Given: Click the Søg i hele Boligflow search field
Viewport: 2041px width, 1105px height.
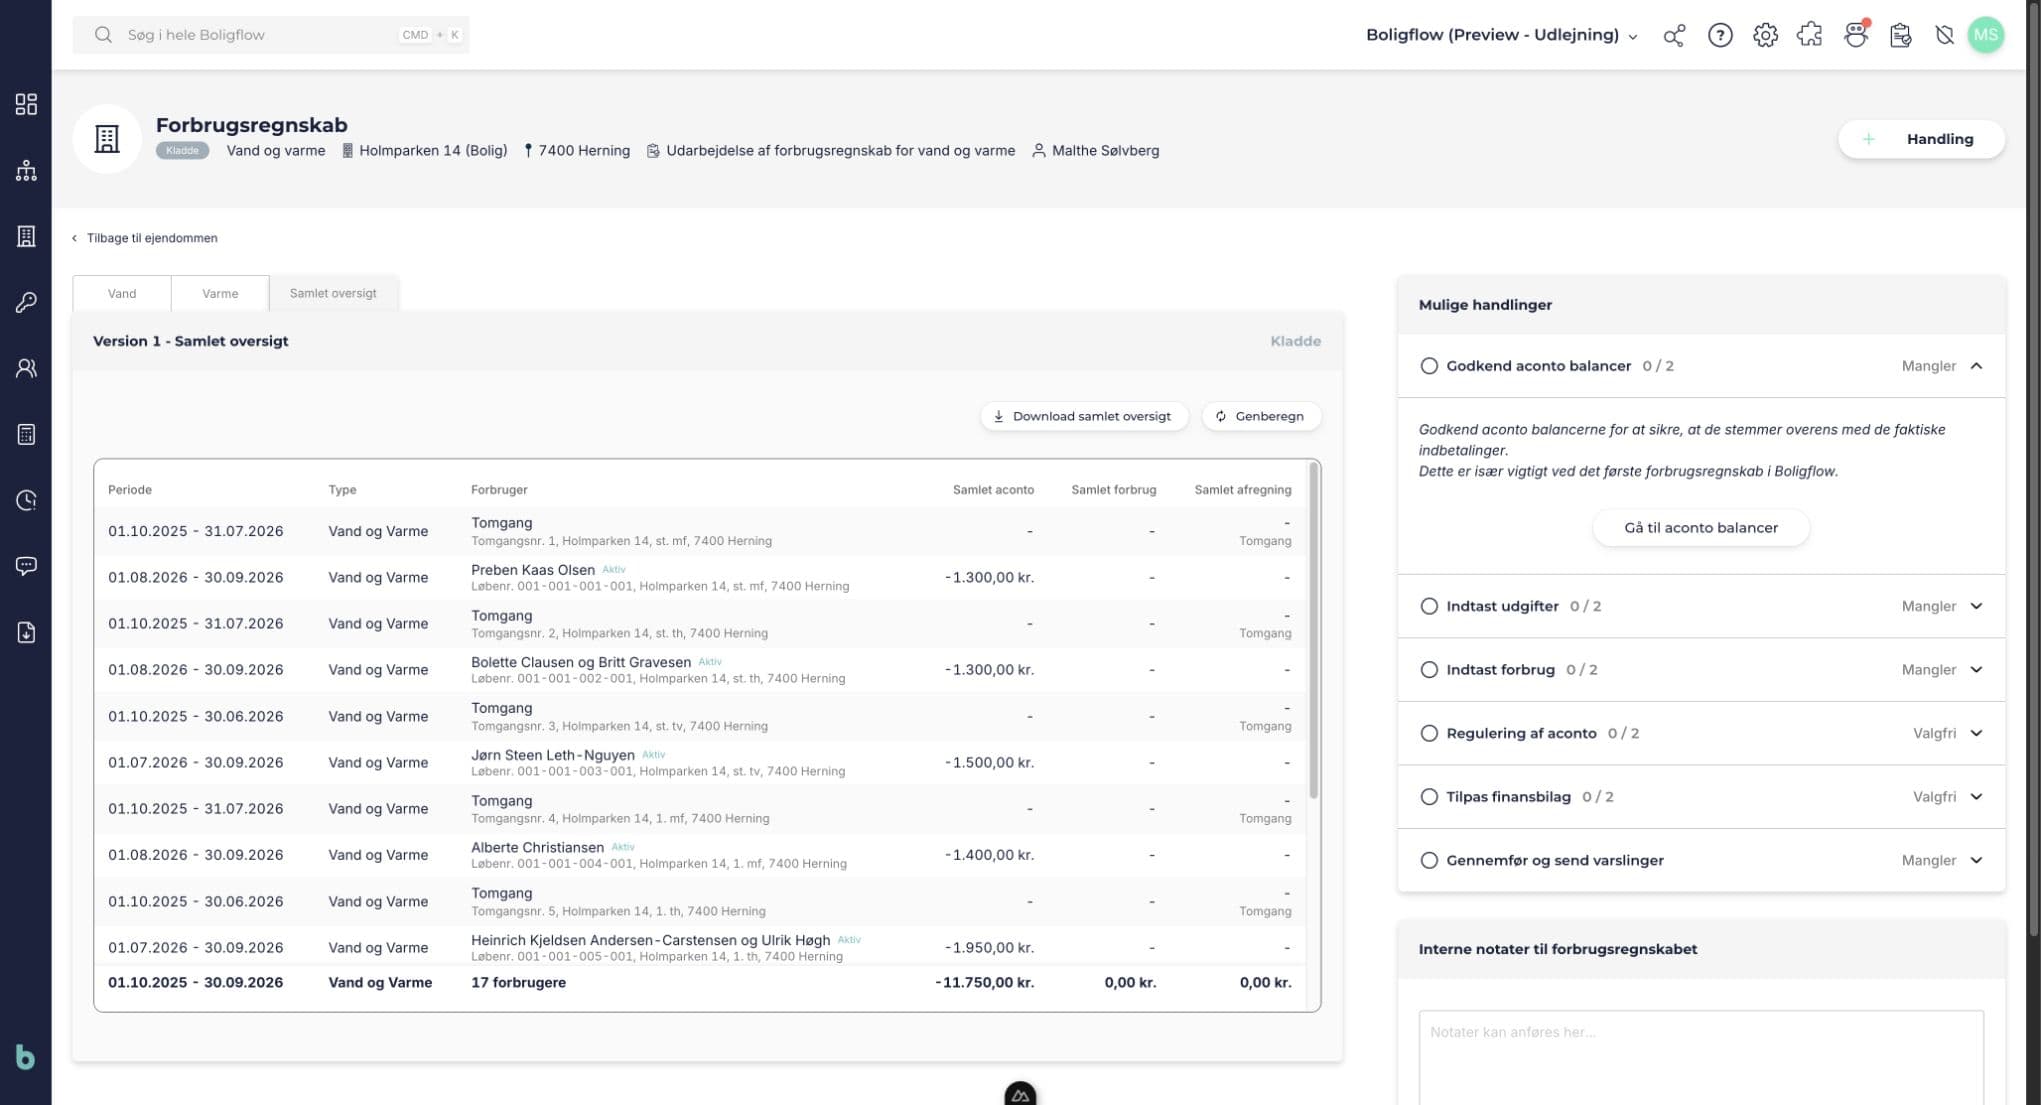Looking at the screenshot, I should (271, 35).
